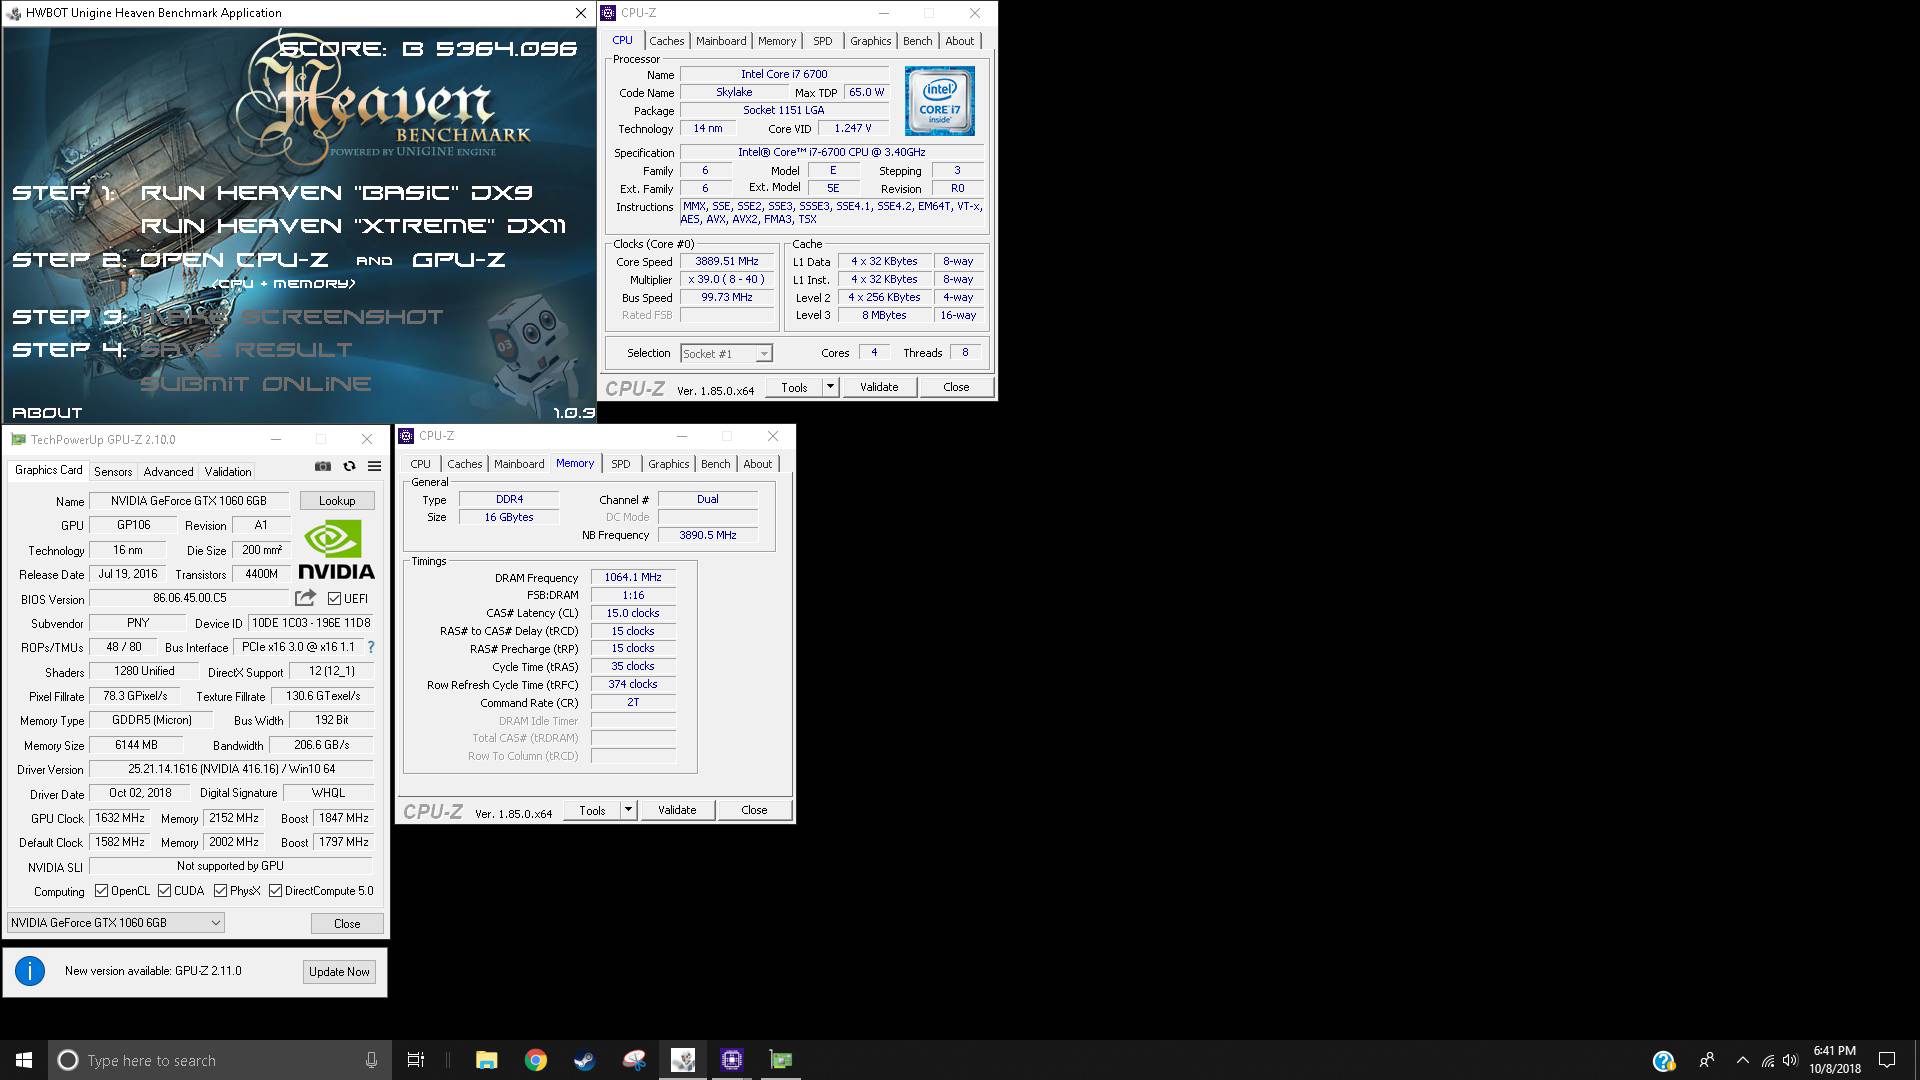Switch to Advanced tab in GPU-Z
The image size is (1920, 1080).
(x=168, y=472)
